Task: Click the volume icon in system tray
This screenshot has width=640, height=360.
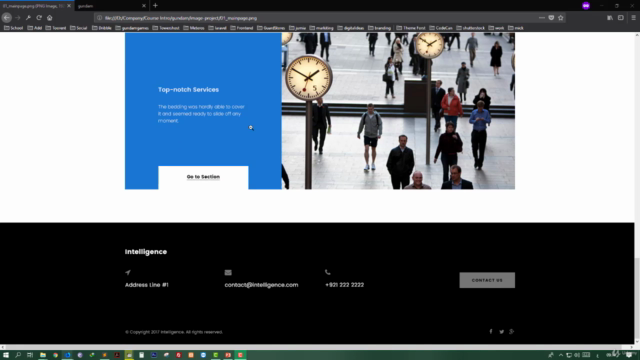Action: (577, 355)
